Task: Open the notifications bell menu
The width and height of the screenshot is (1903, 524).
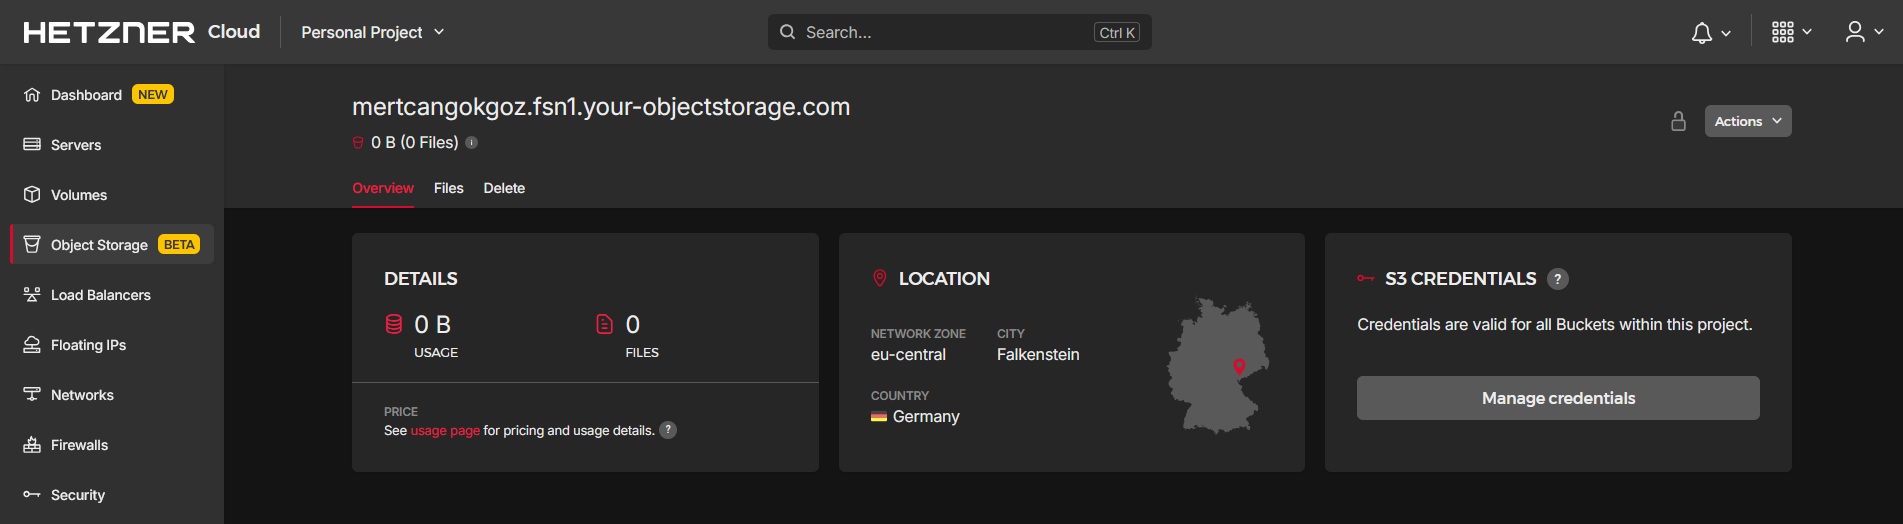Action: (x=1710, y=33)
